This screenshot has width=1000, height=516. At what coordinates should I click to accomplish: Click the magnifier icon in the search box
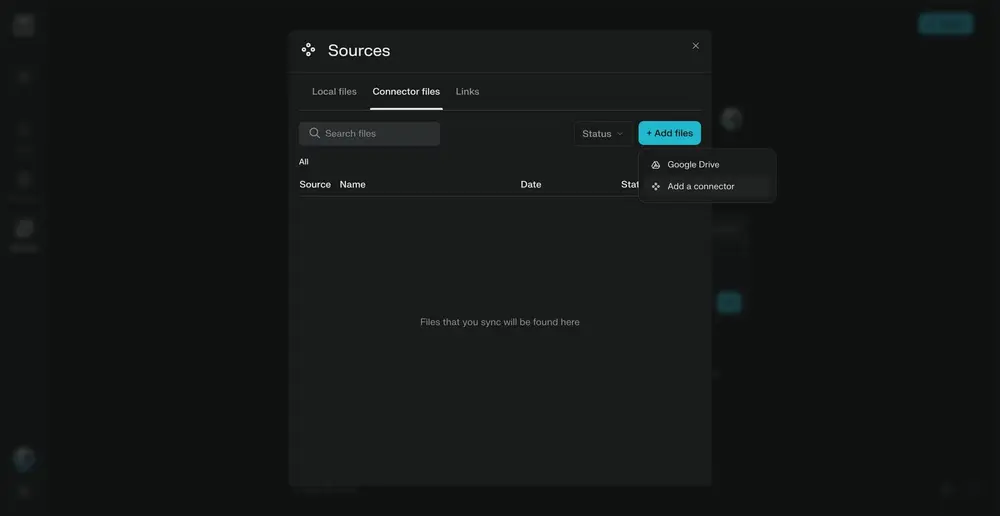coord(315,134)
